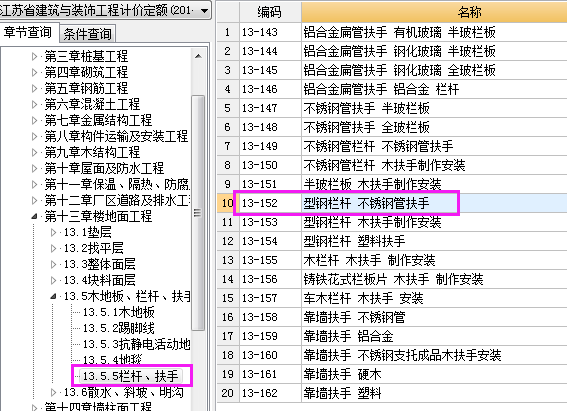
Task: Expand the 13.6散水、斜坡、明沟 arrow
Action: pos(54,393)
